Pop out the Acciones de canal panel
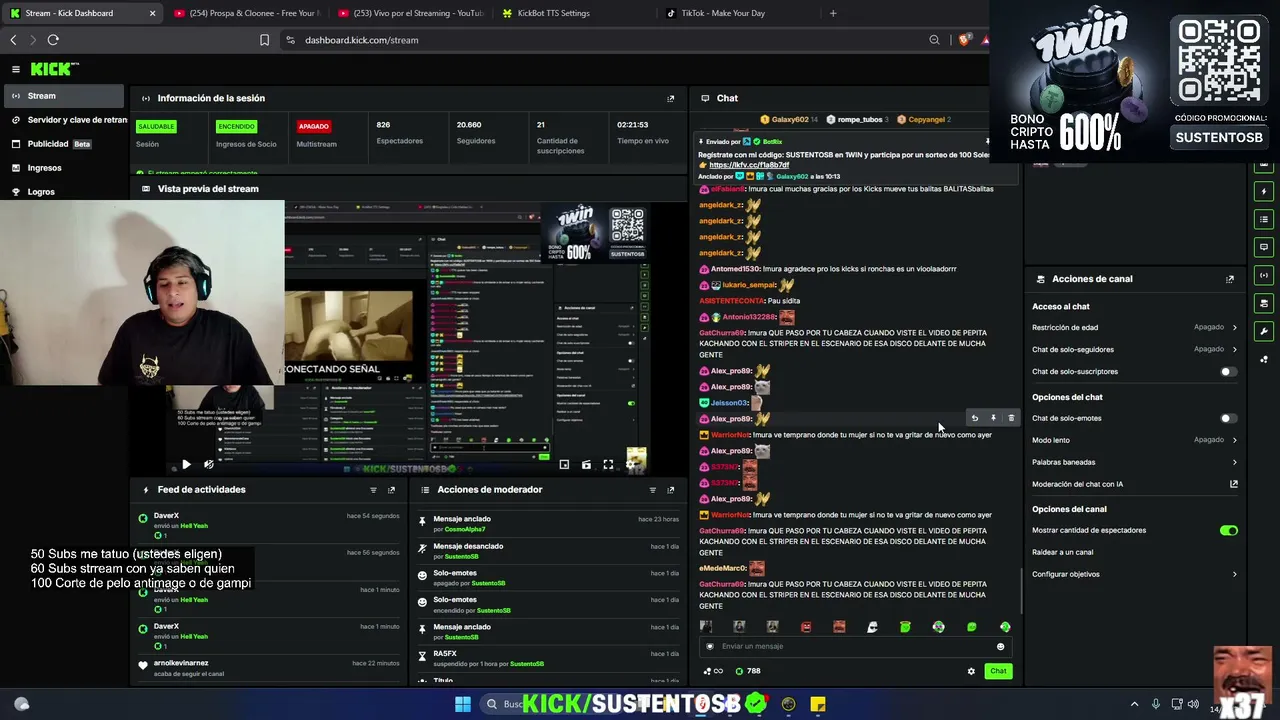This screenshot has height=720, width=1280. click(x=1230, y=279)
